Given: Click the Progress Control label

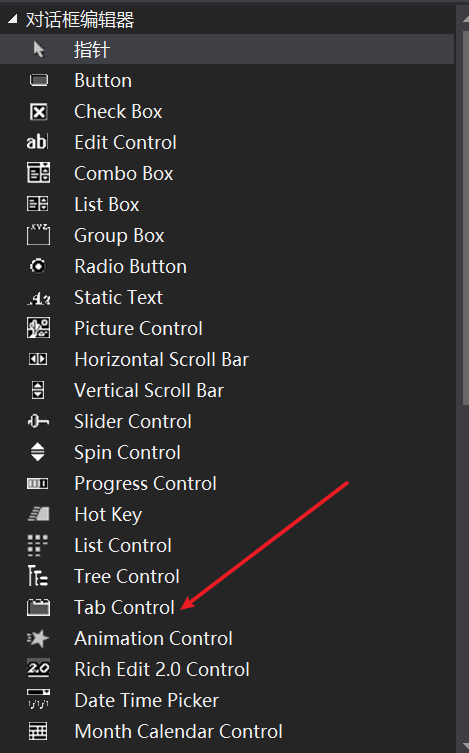Looking at the screenshot, I should pyautogui.click(x=145, y=484).
